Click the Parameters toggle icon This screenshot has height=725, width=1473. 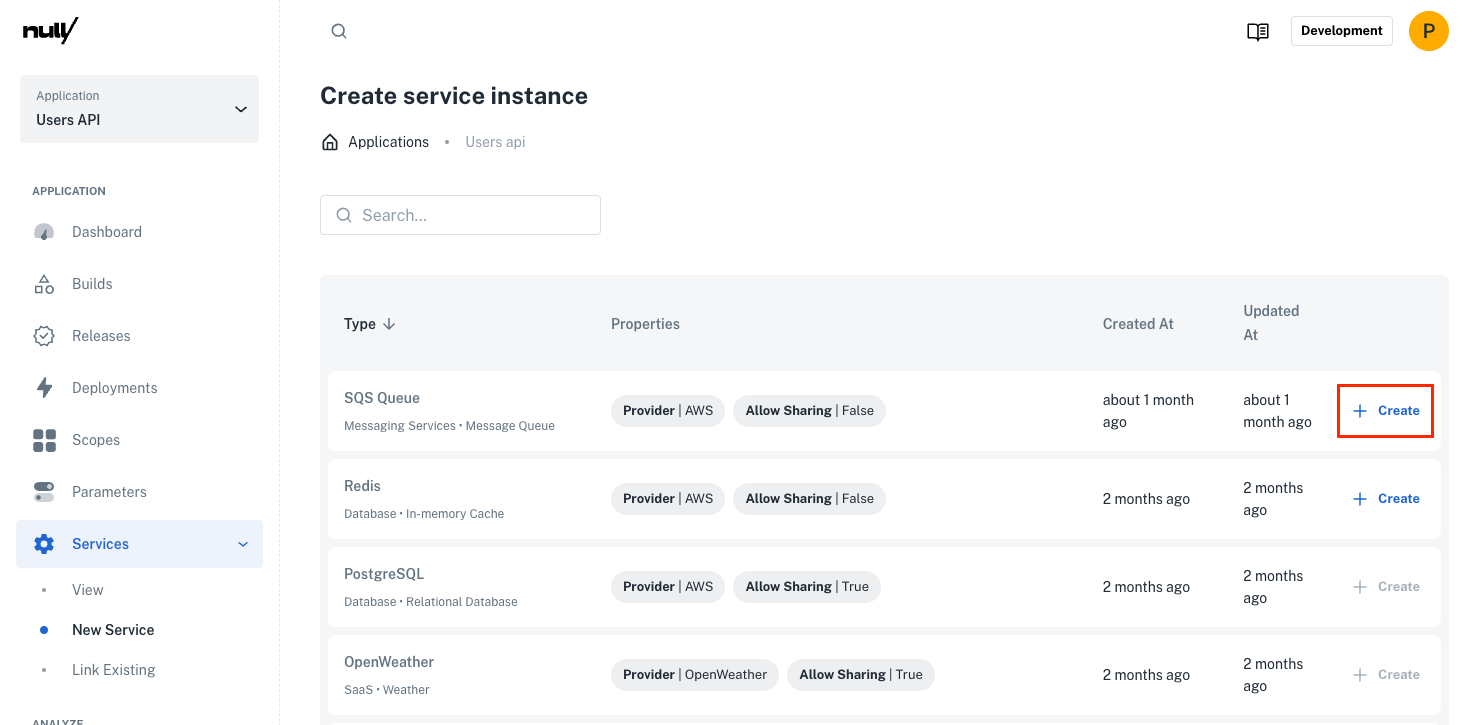pos(44,492)
